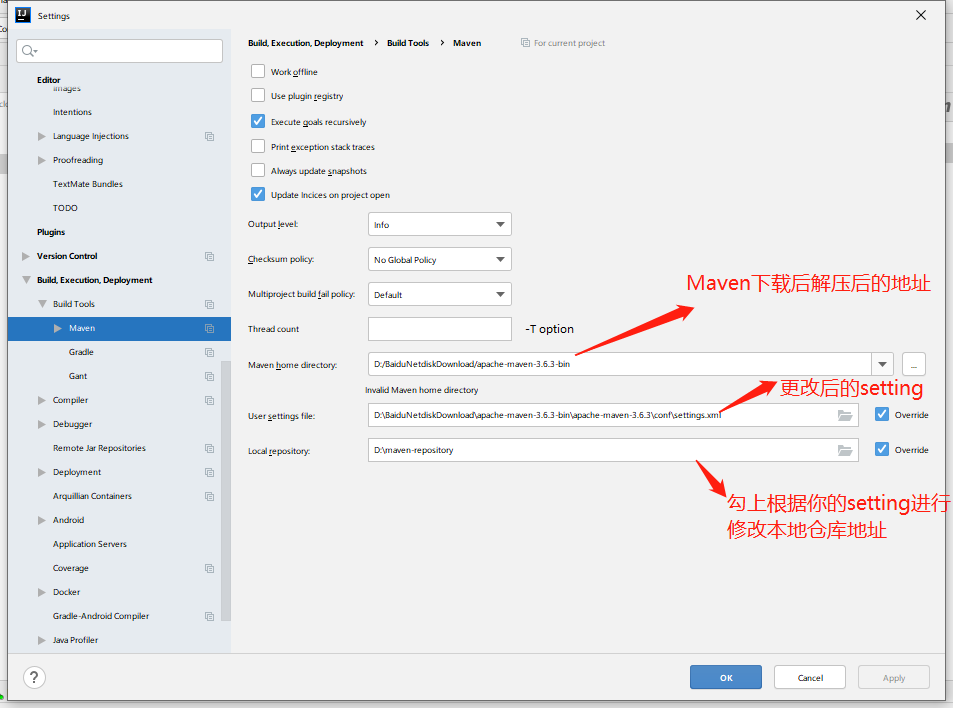Uncheck Update indices on project open
This screenshot has height=708, width=953.
pyautogui.click(x=258, y=194)
